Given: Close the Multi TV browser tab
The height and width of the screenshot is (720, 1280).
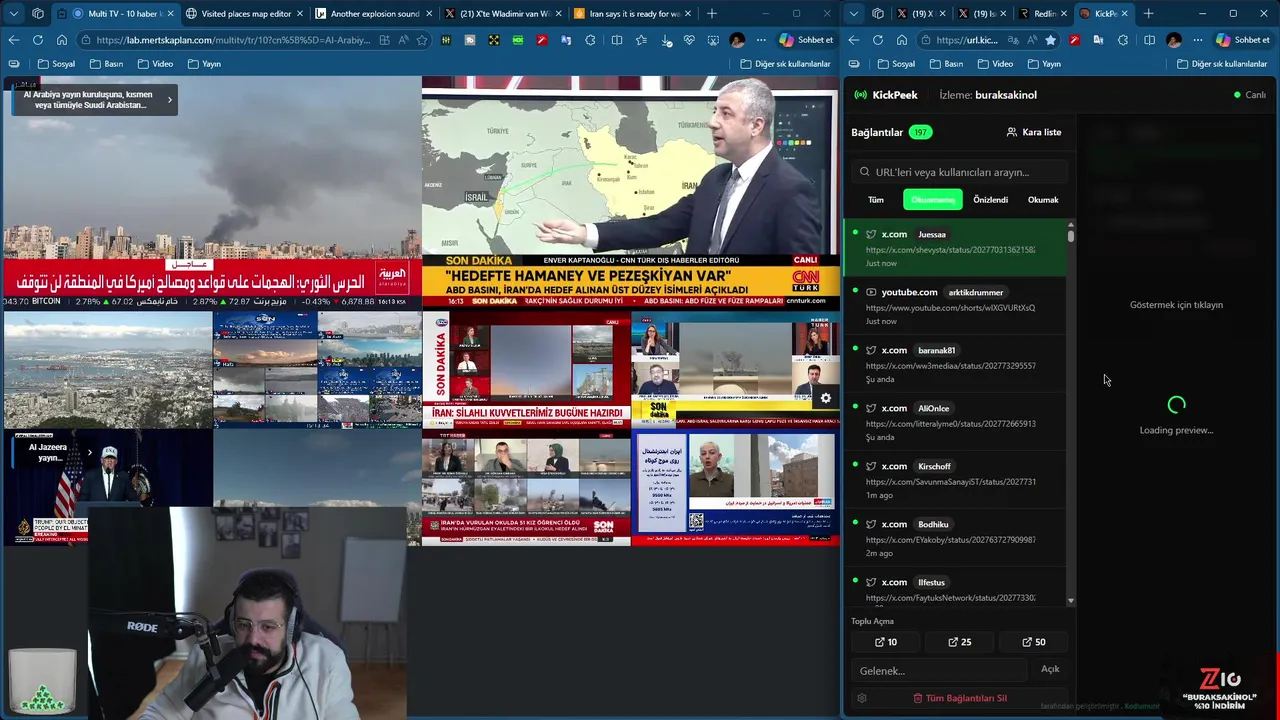Looking at the screenshot, I should coord(169,14).
